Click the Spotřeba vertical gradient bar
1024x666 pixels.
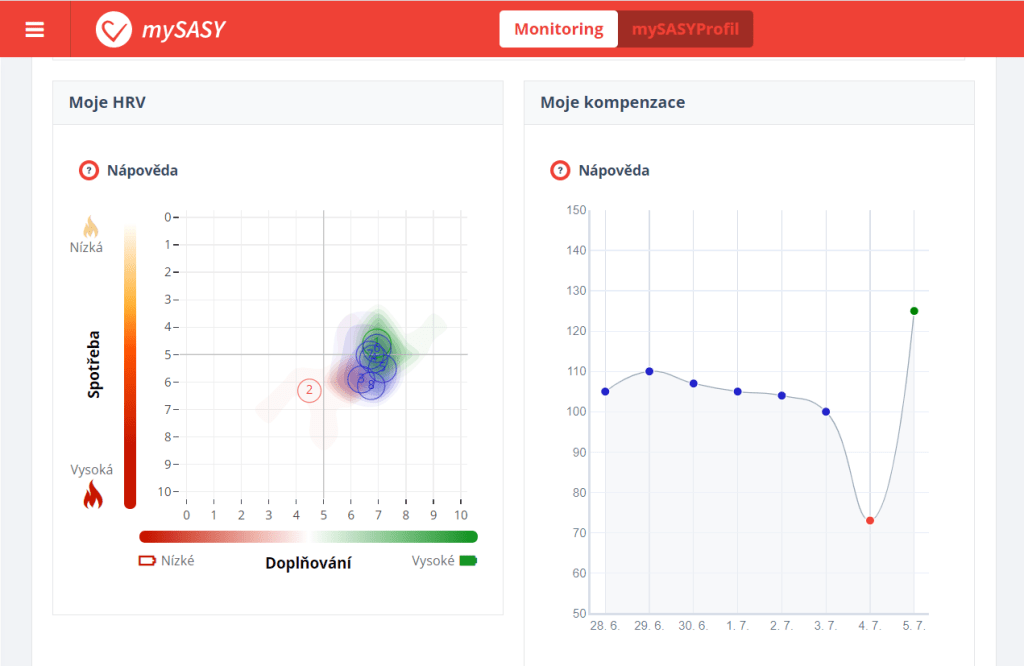click(x=130, y=365)
